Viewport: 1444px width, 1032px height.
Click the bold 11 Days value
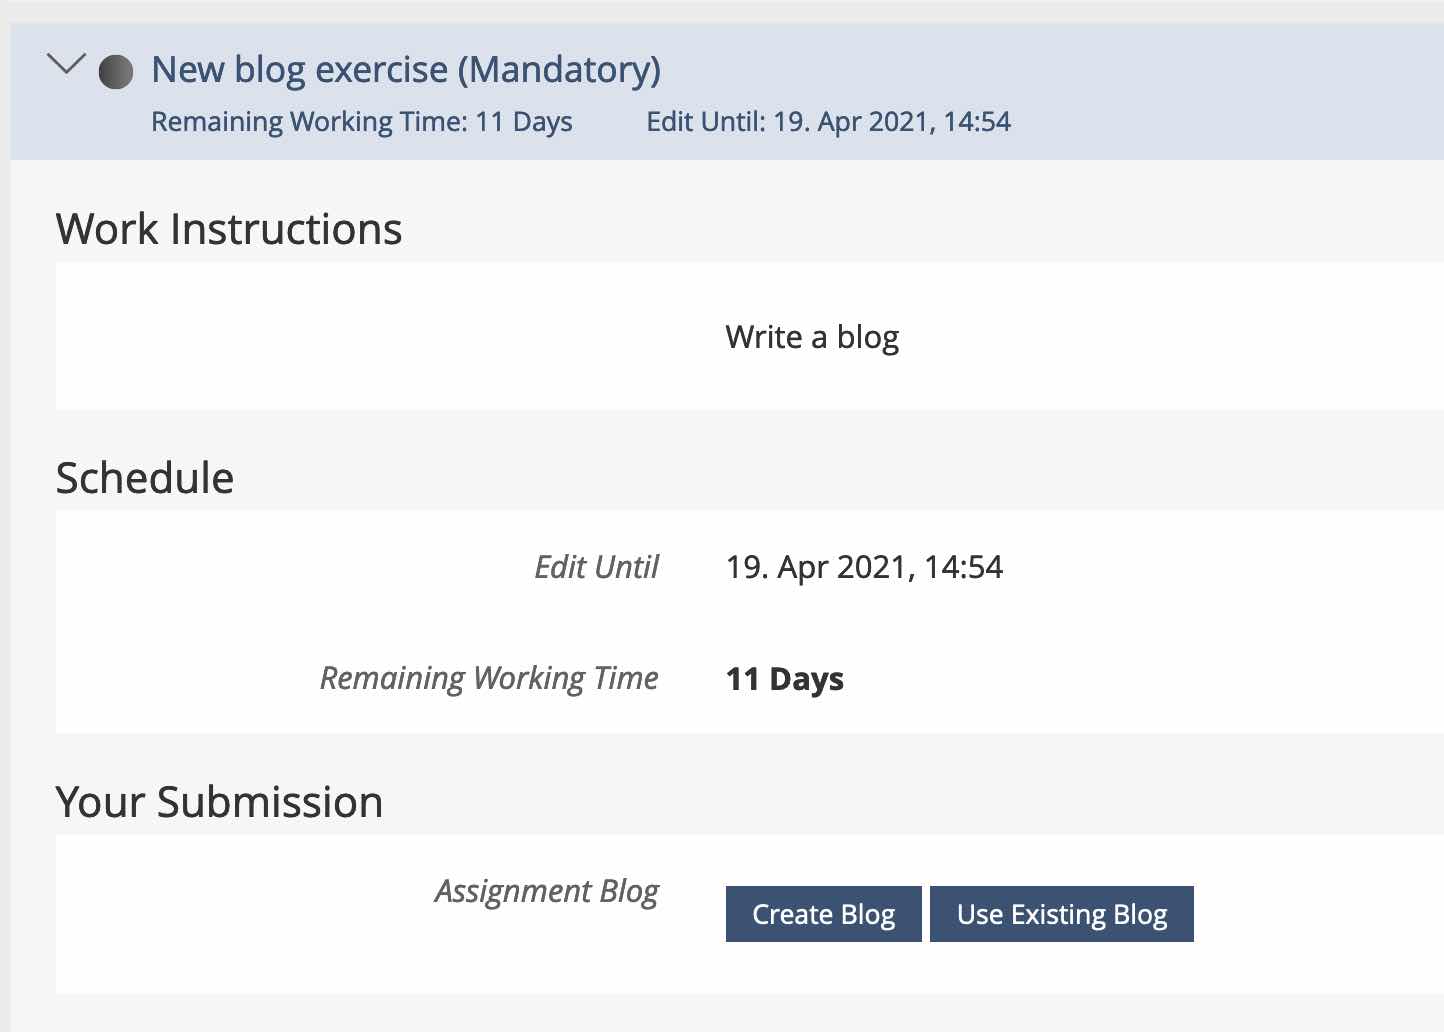[784, 679]
